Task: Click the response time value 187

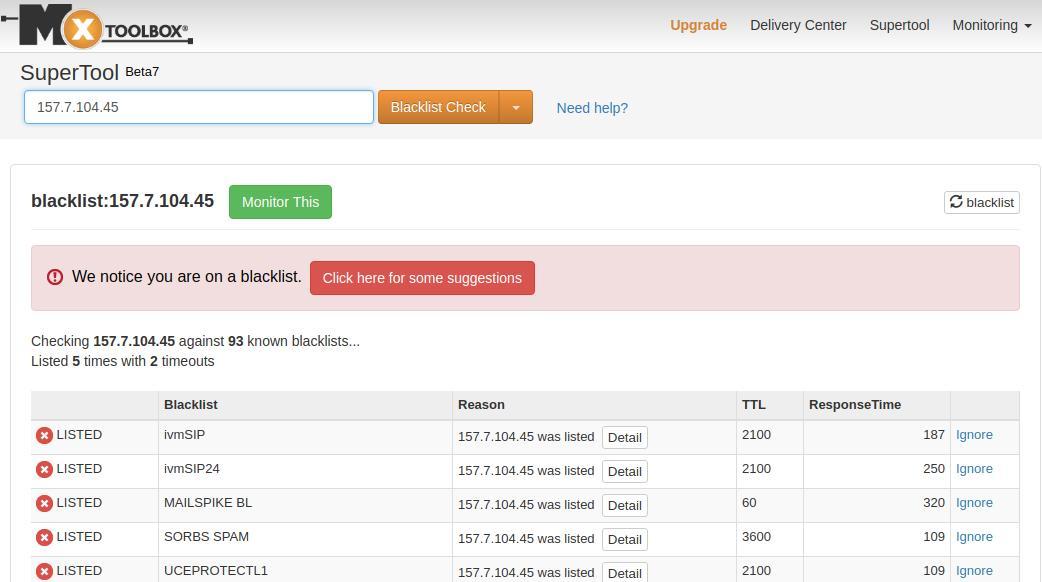Action: (x=934, y=435)
